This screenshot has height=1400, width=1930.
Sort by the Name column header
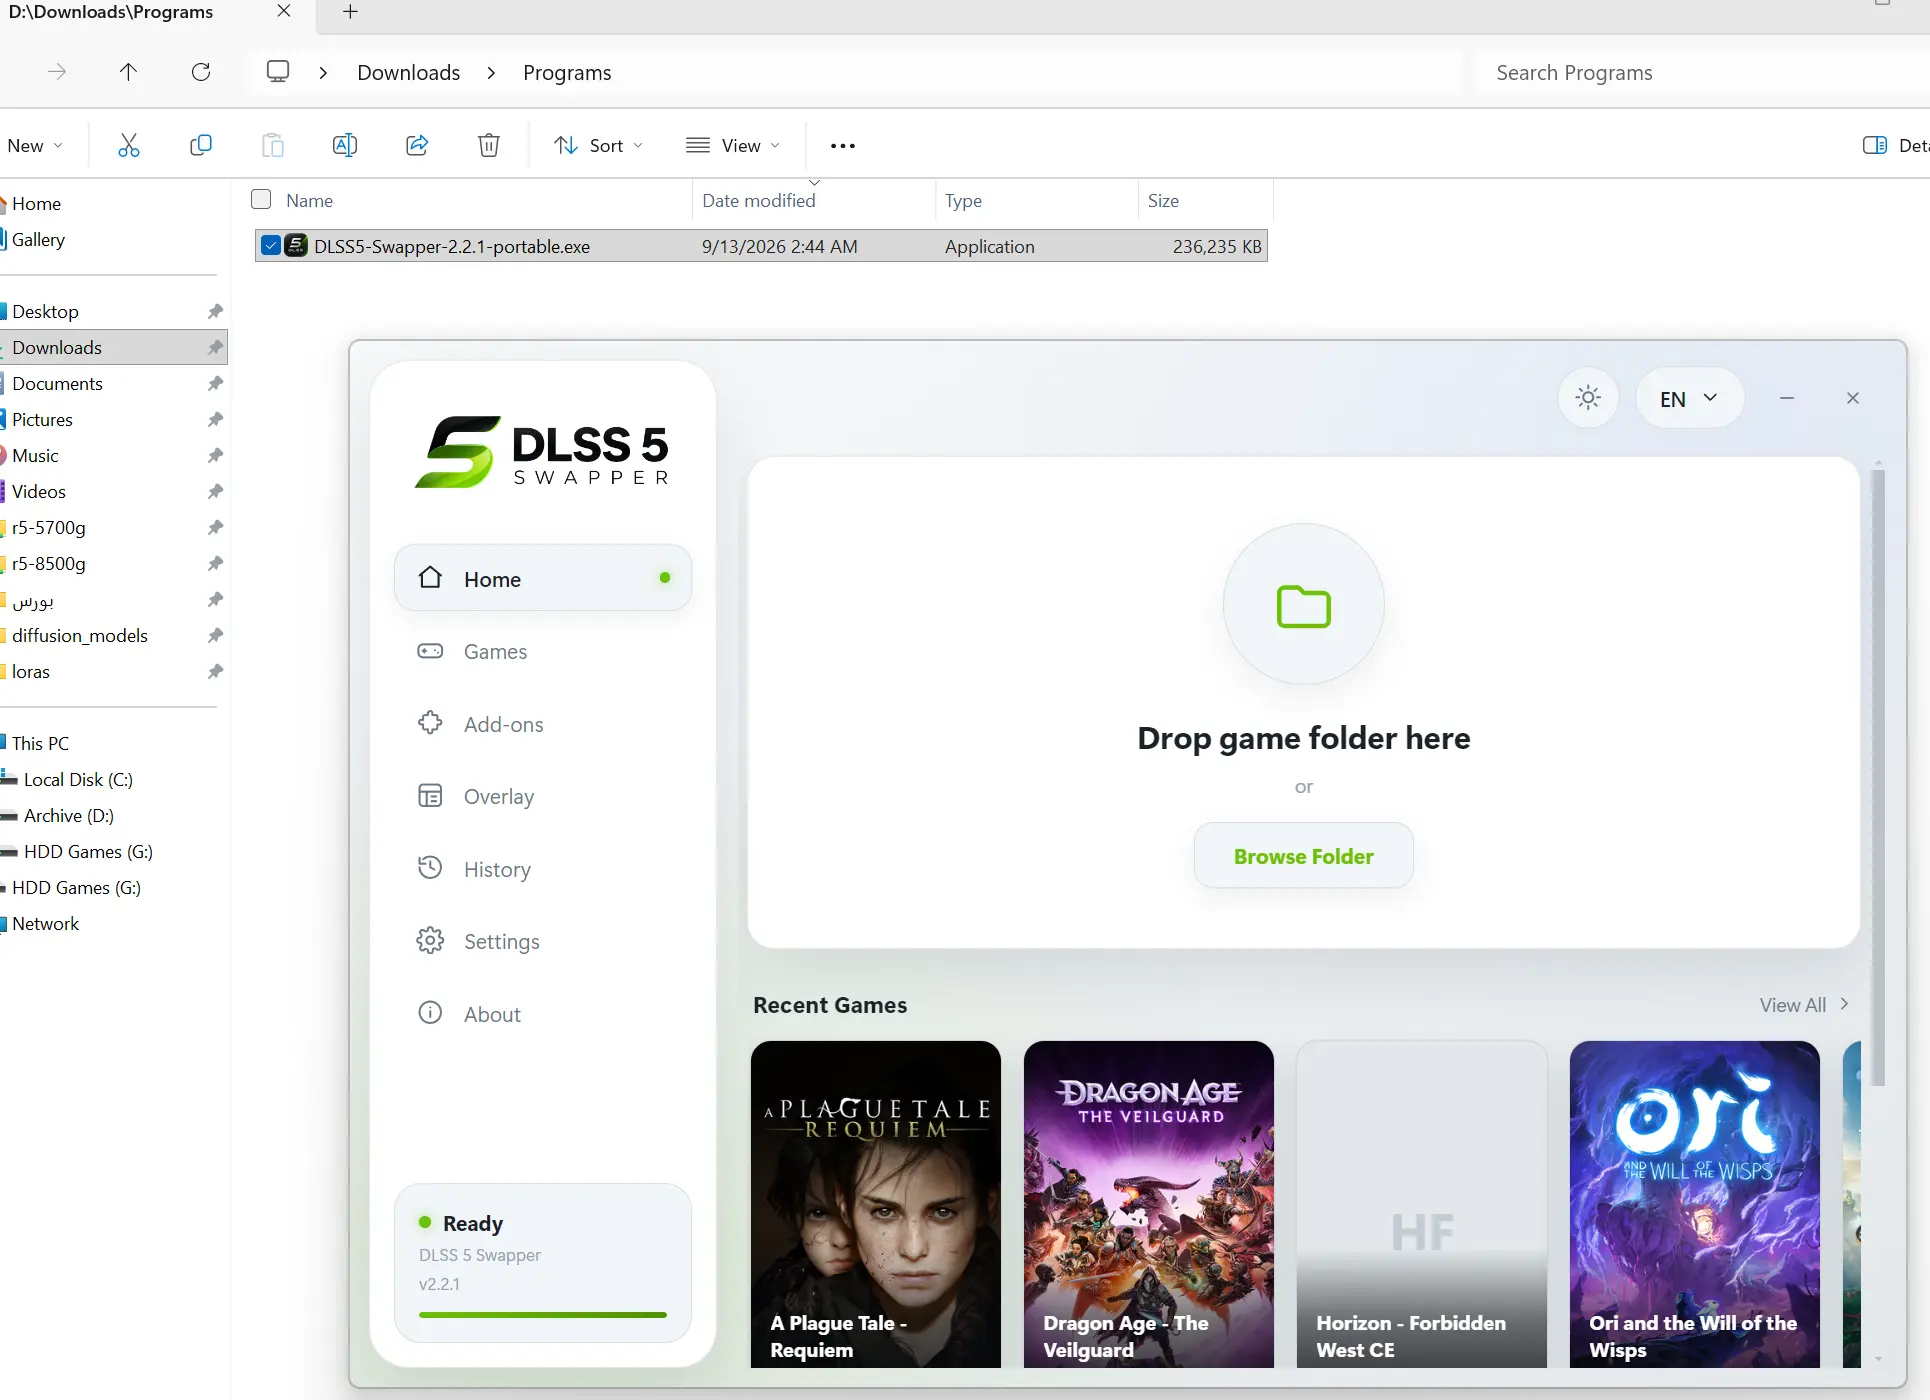pyautogui.click(x=310, y=201)
